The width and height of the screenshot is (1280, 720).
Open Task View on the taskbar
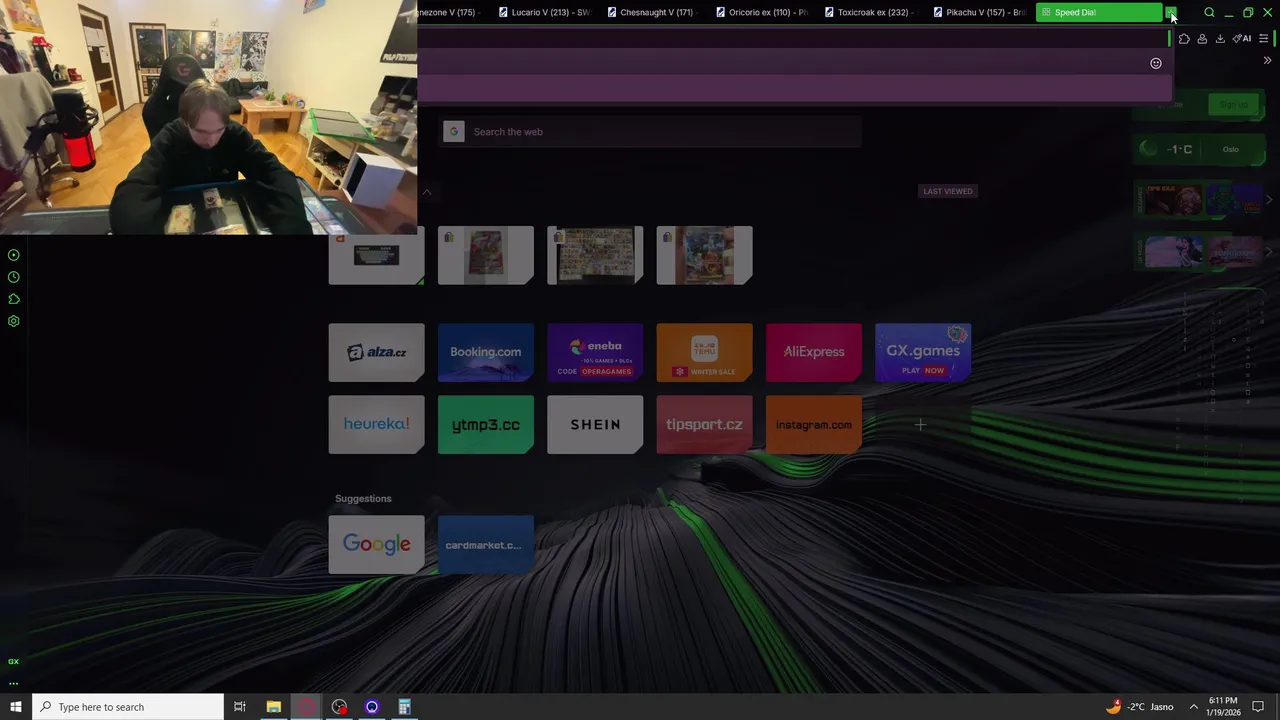240,707
